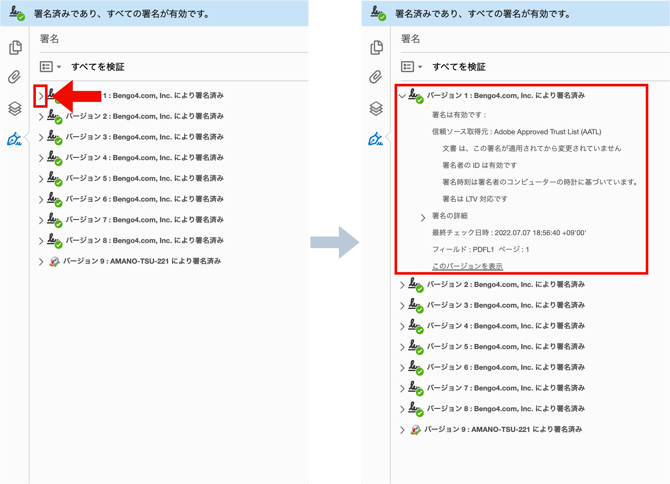This screenshot has width=670, height=484.
Task: Open page thumbnails icon in left panel sidebar
Action: (x=15, y=47)
